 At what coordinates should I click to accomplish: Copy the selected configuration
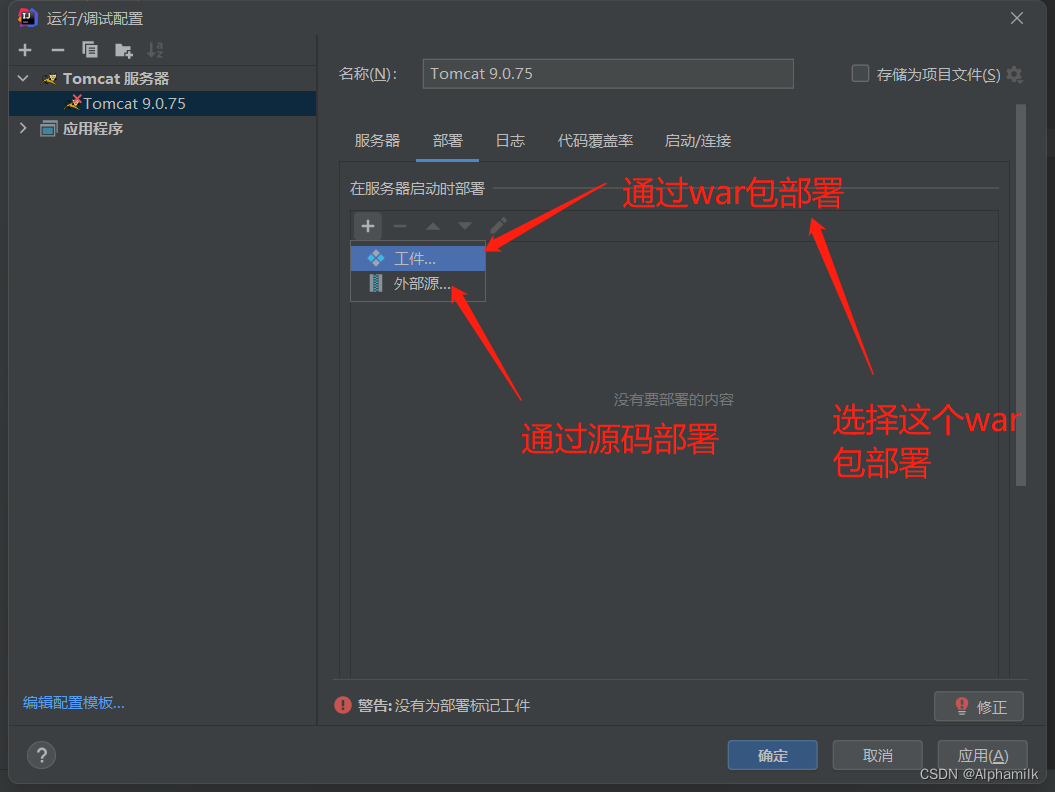click(x=89, y=50)
